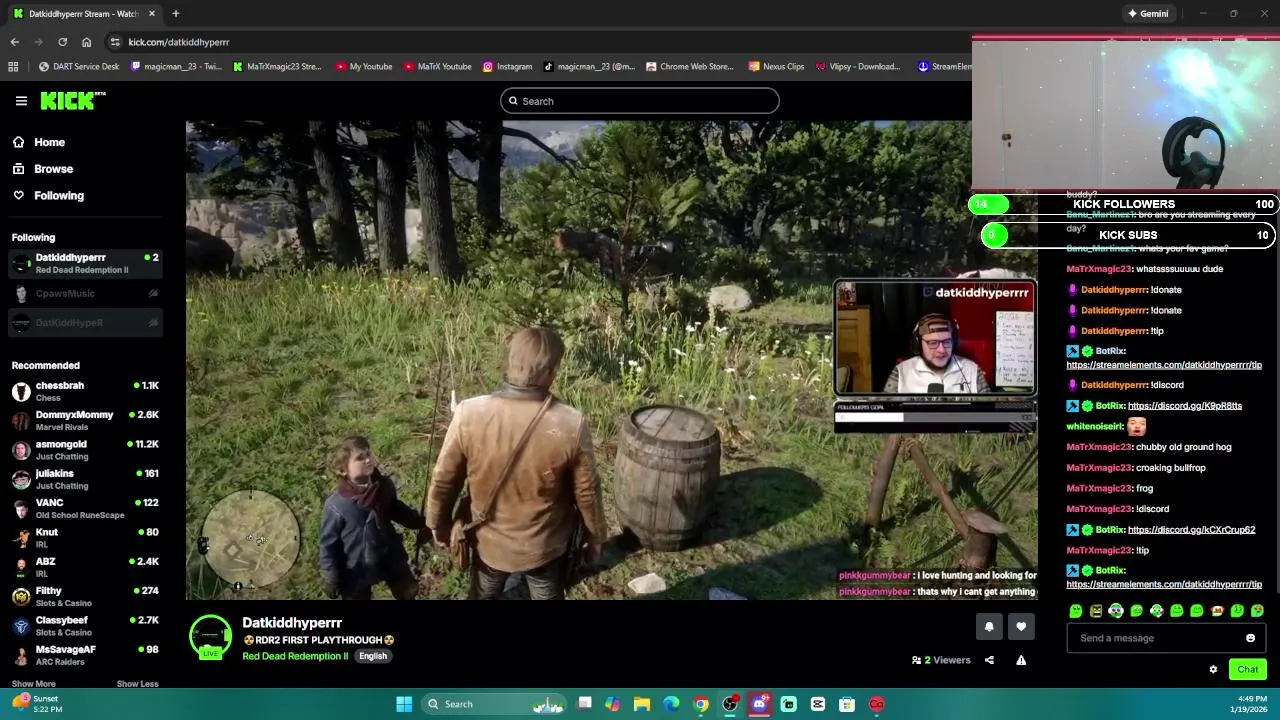Select the offline DatKiddHypeR channel
The width and height of the screenshot is (1280, 720).
click(x=84, y=322)
